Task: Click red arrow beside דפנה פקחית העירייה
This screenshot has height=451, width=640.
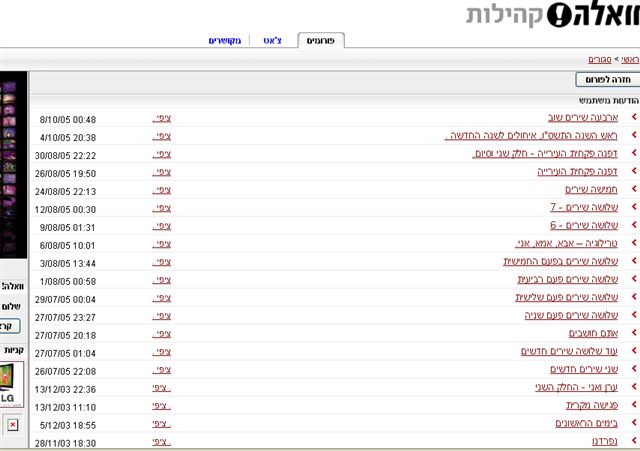Action: tap(633, 172)
